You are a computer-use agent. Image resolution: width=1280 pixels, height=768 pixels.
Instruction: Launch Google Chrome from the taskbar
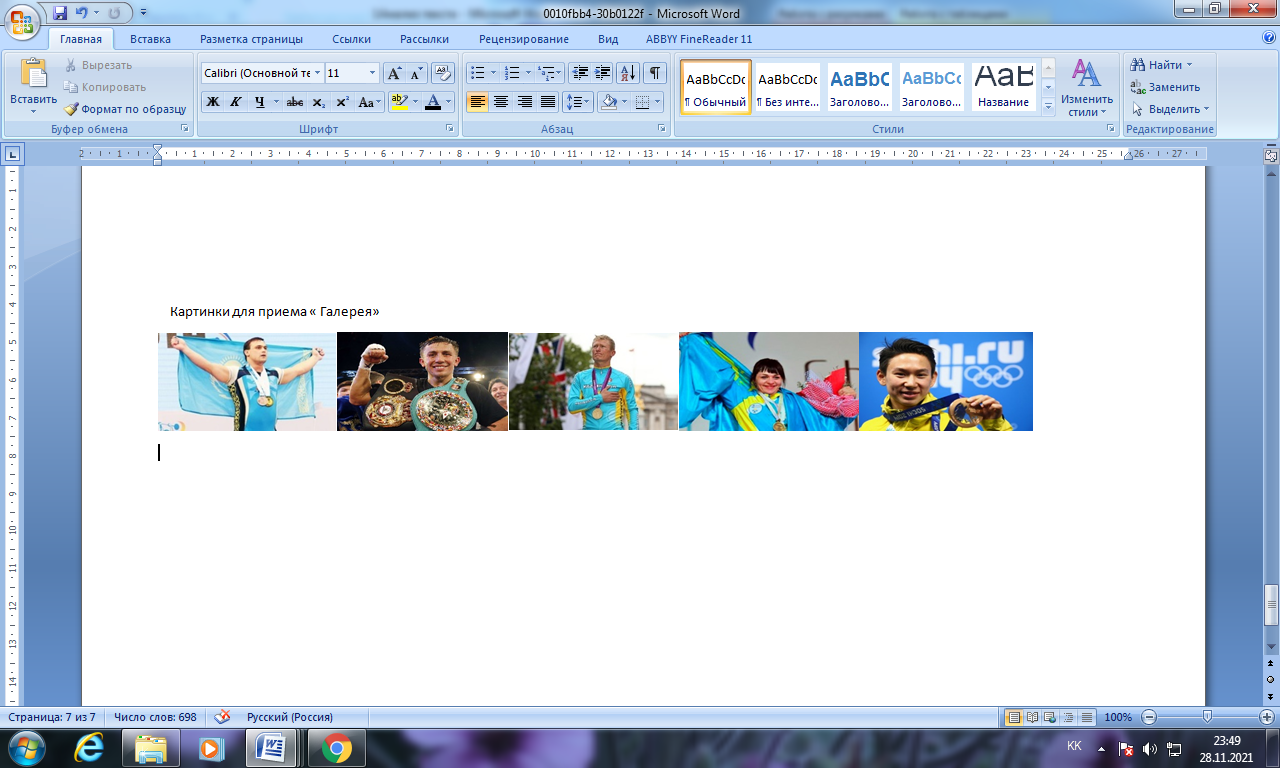pos(336,748)
